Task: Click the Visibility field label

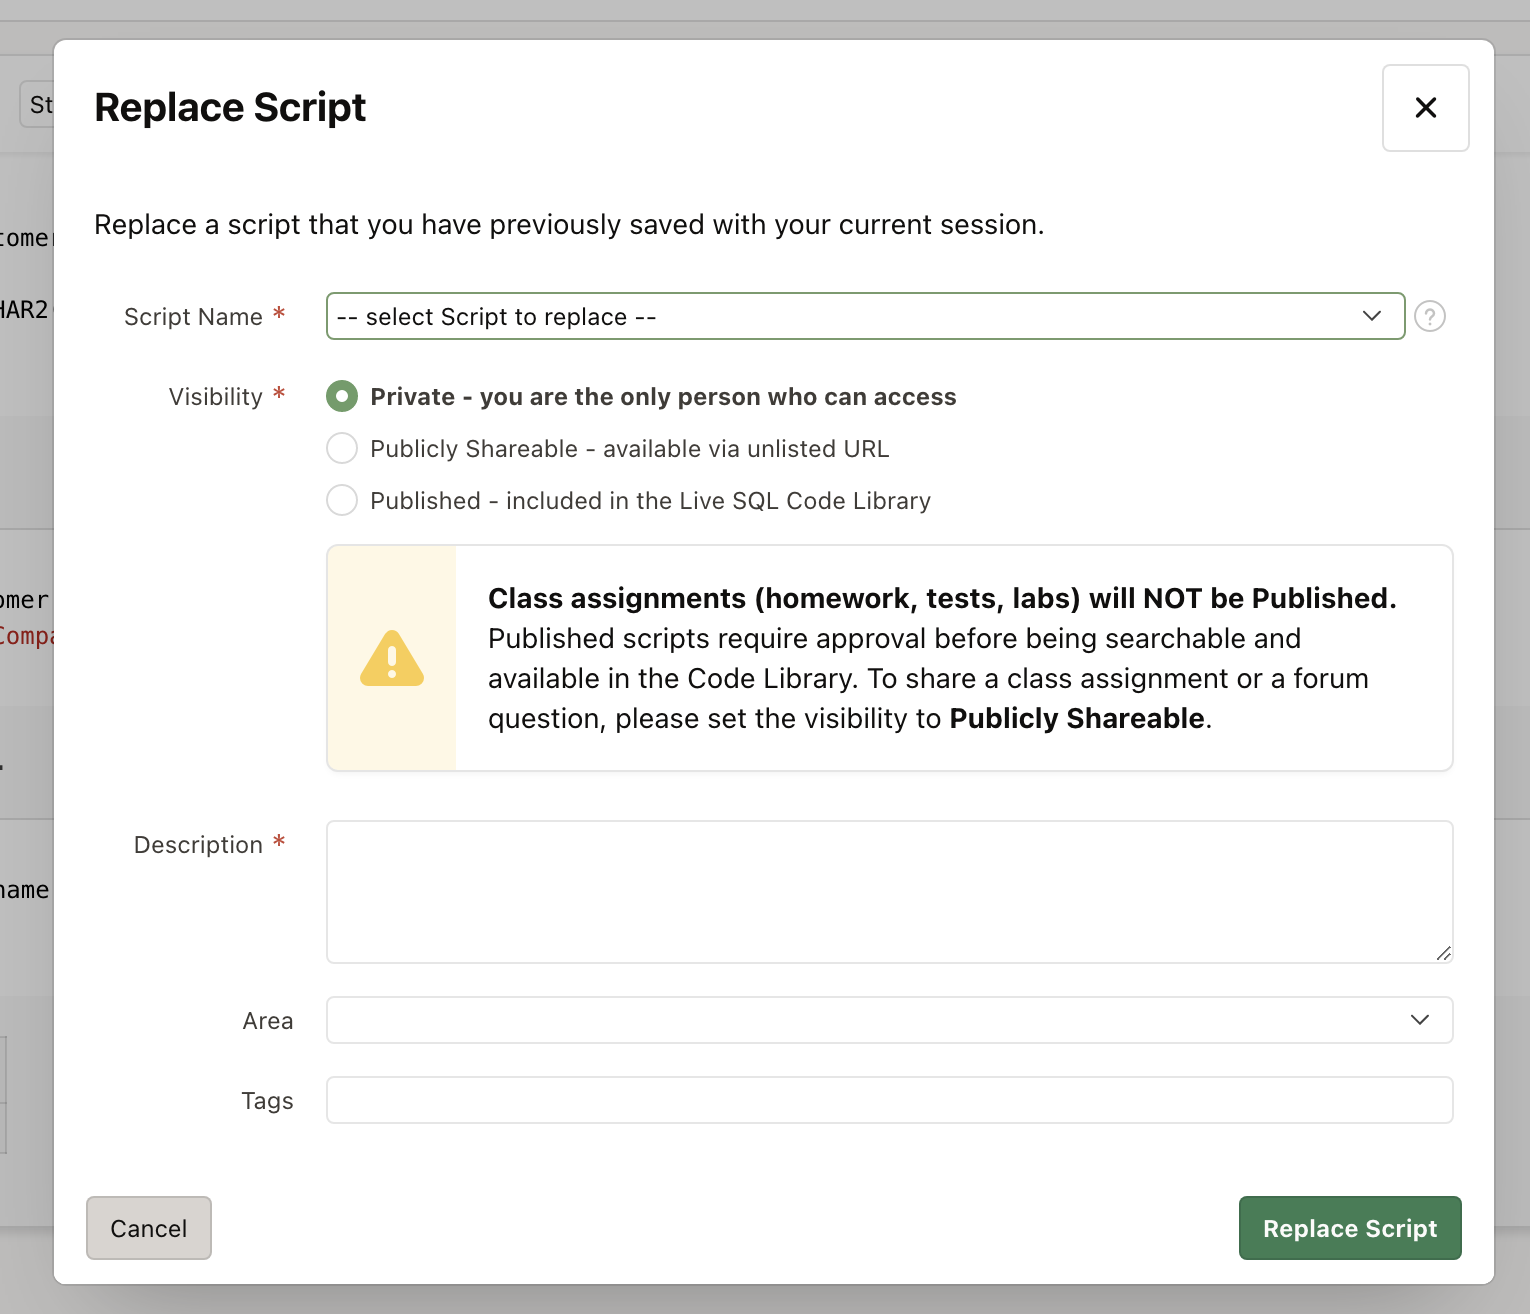Action: 215,397
